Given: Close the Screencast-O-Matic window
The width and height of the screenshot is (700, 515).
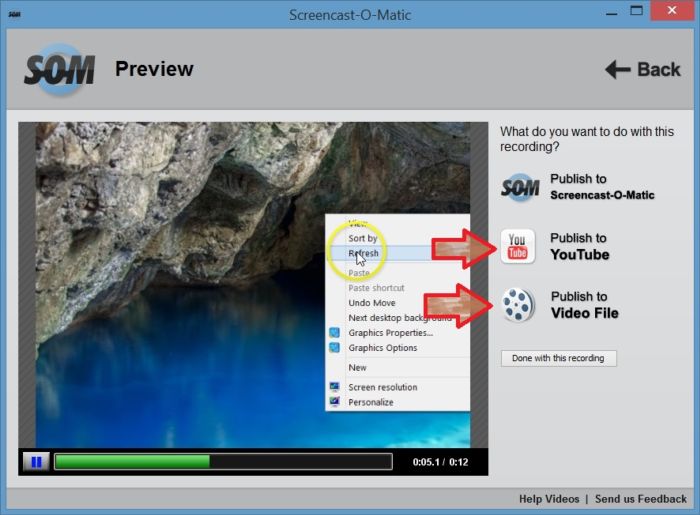Looking at the screenshot, I should pyautogui.click(x=672, y=11).
